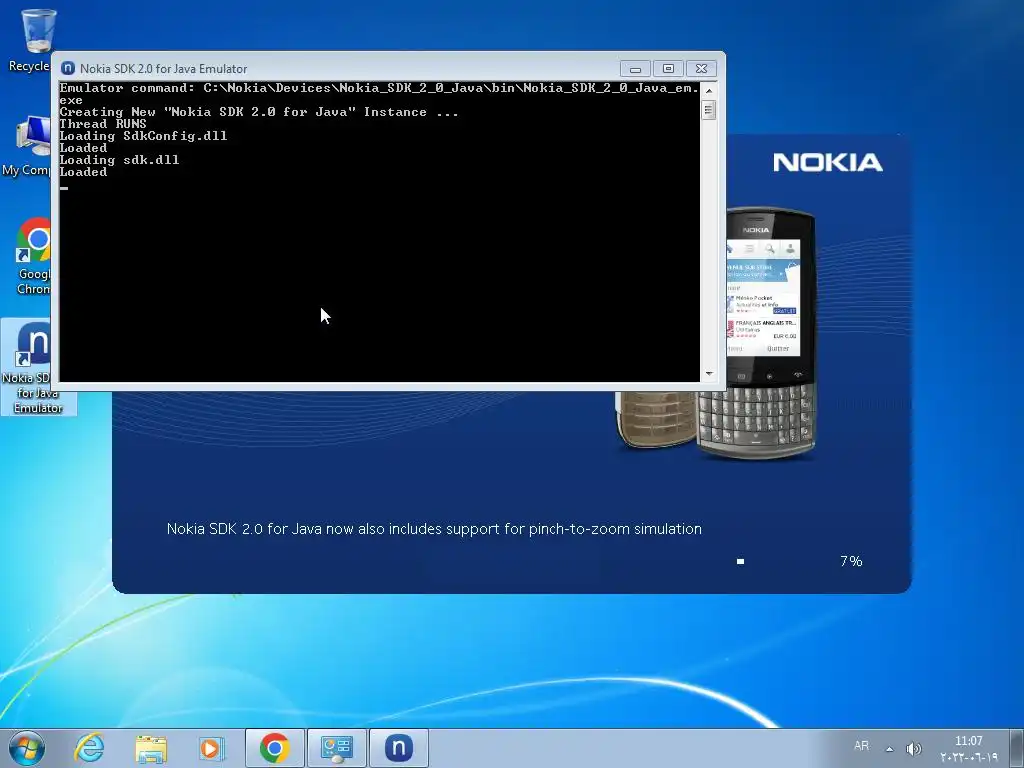Click the "Loading sdk.dll" console line
This screenshot has height=768, width=1024.
pos(120,160)
